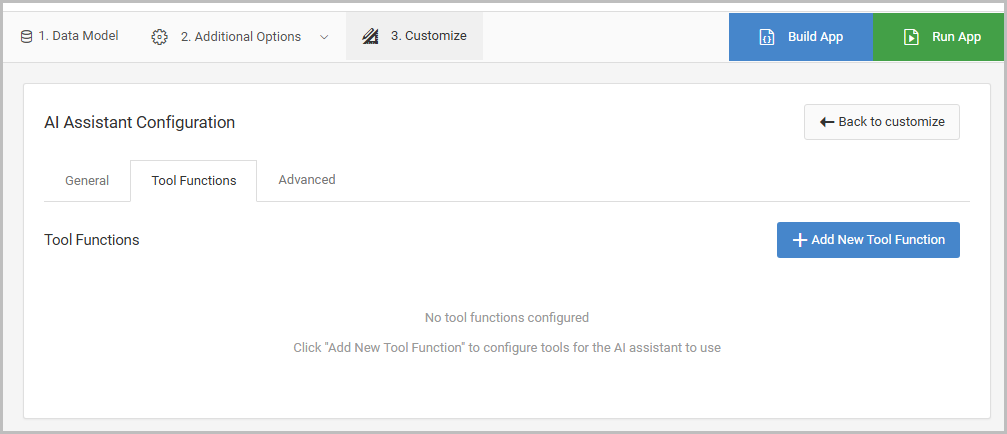Screen dimensions: 1007x434
Task: Click the plus icon for new tool function
Action: (x=799, y=240)
